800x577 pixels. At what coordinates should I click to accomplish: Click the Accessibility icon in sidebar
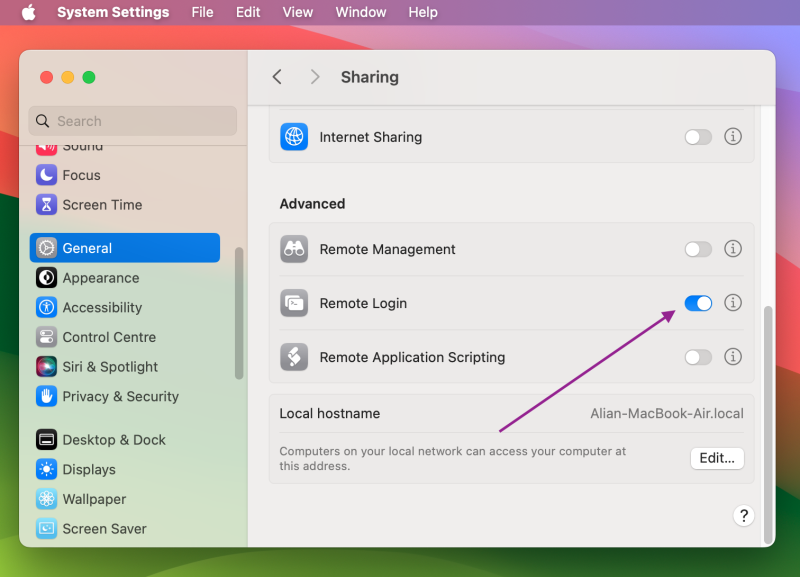coord(46,307)
